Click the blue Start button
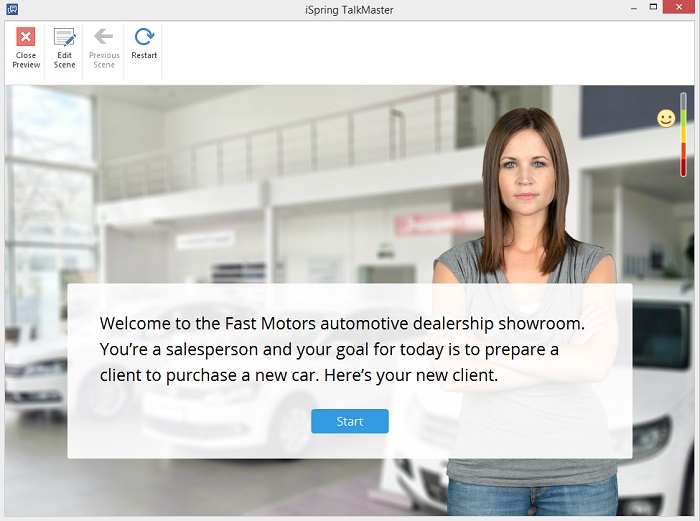This screenshot has width=700, height=521. (x=350, y=421)
